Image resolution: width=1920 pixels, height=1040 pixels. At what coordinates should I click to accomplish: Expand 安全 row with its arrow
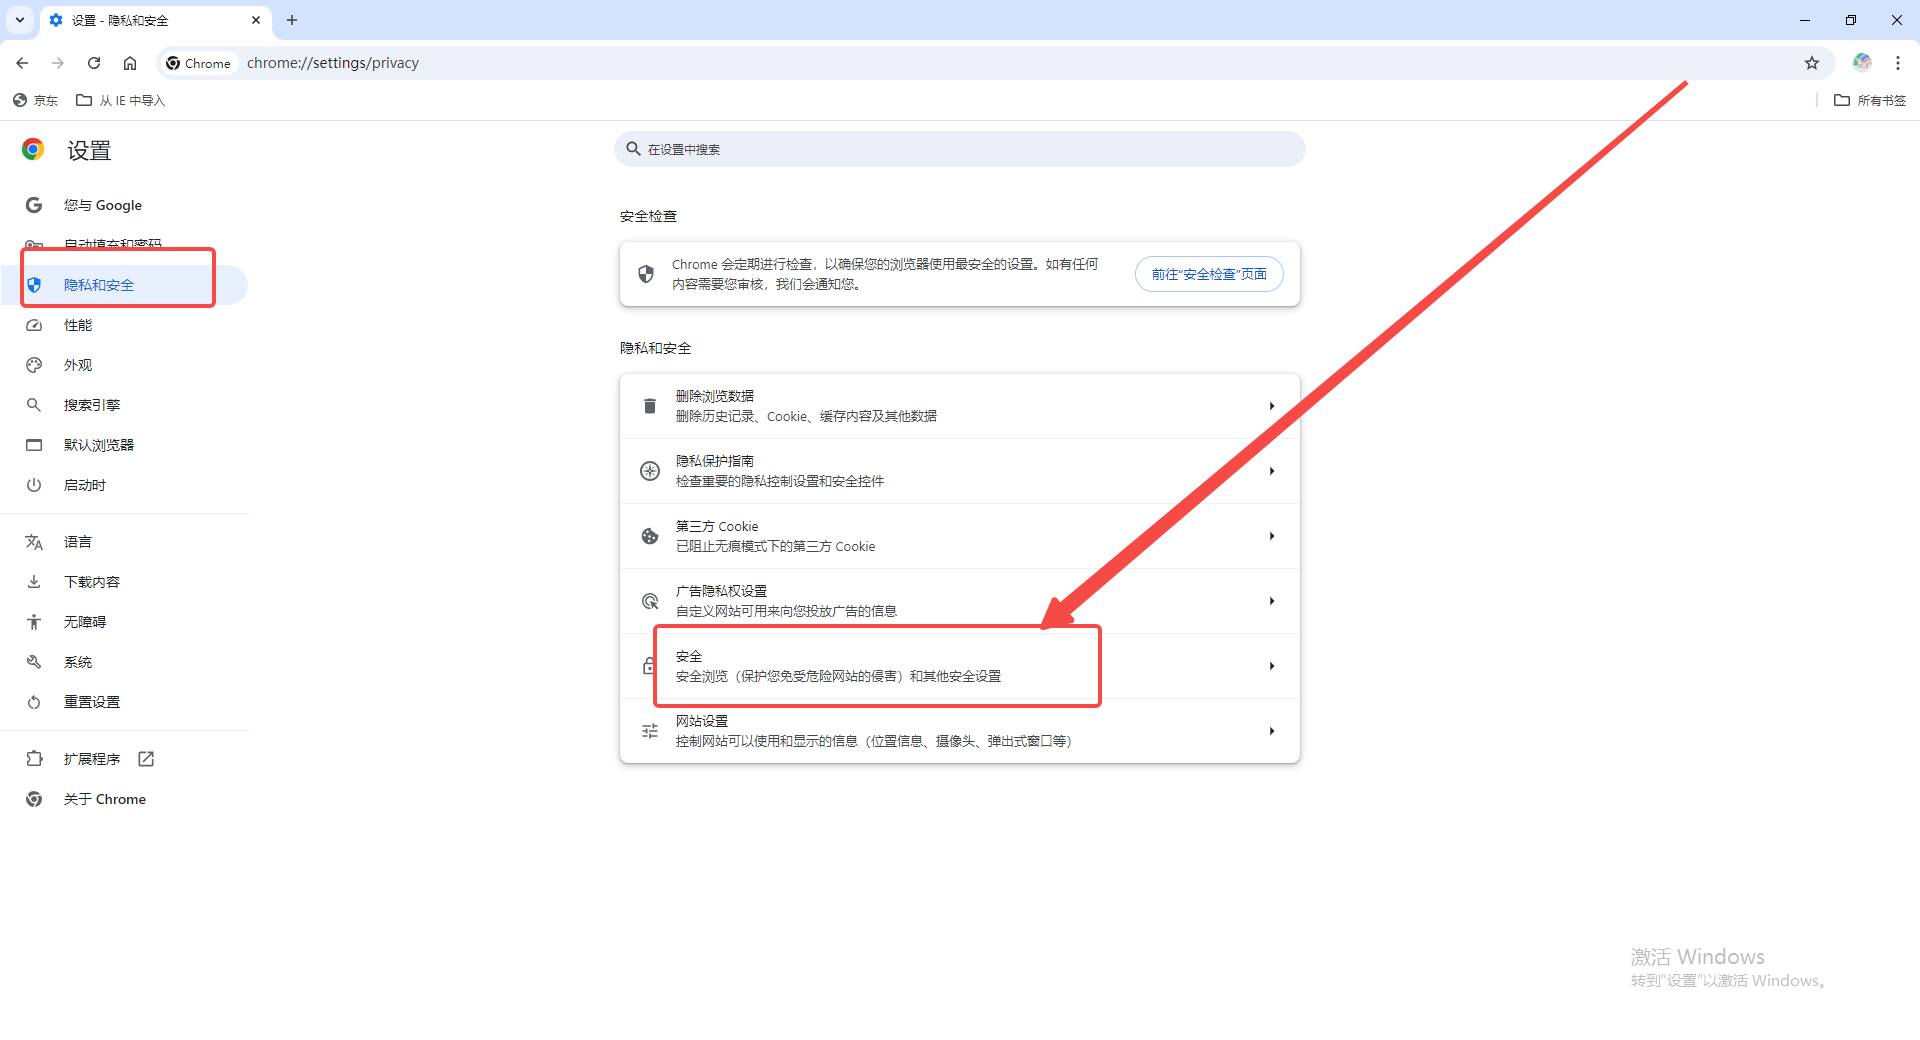(x=1272, y=666)
